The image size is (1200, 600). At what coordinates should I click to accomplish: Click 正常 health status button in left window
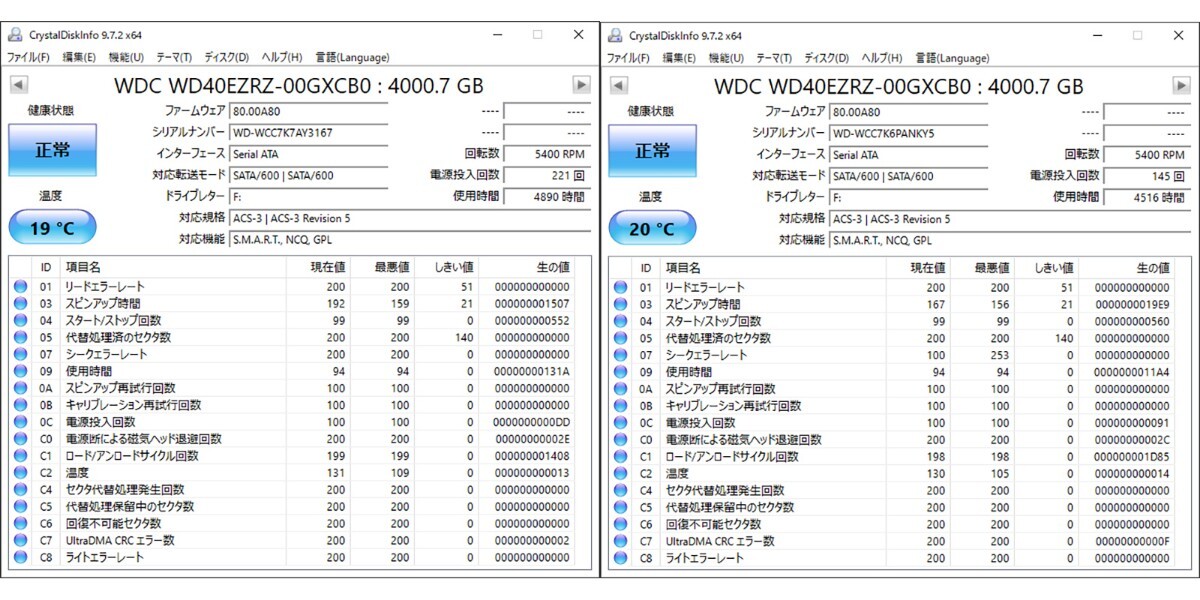[52, 152]
